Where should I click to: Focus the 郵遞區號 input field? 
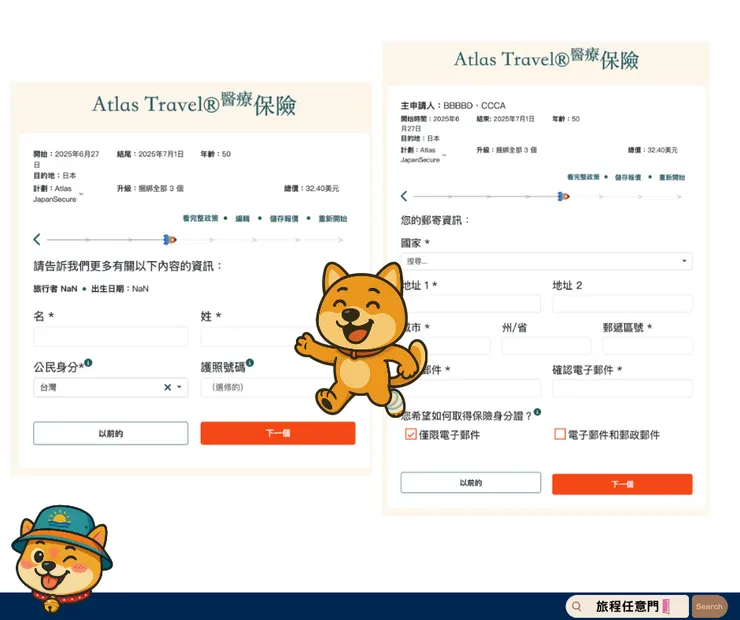pos(648,345)
